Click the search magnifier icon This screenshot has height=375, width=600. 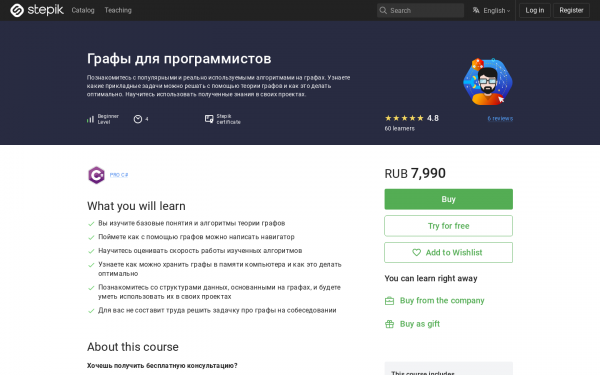coord(383,10)
